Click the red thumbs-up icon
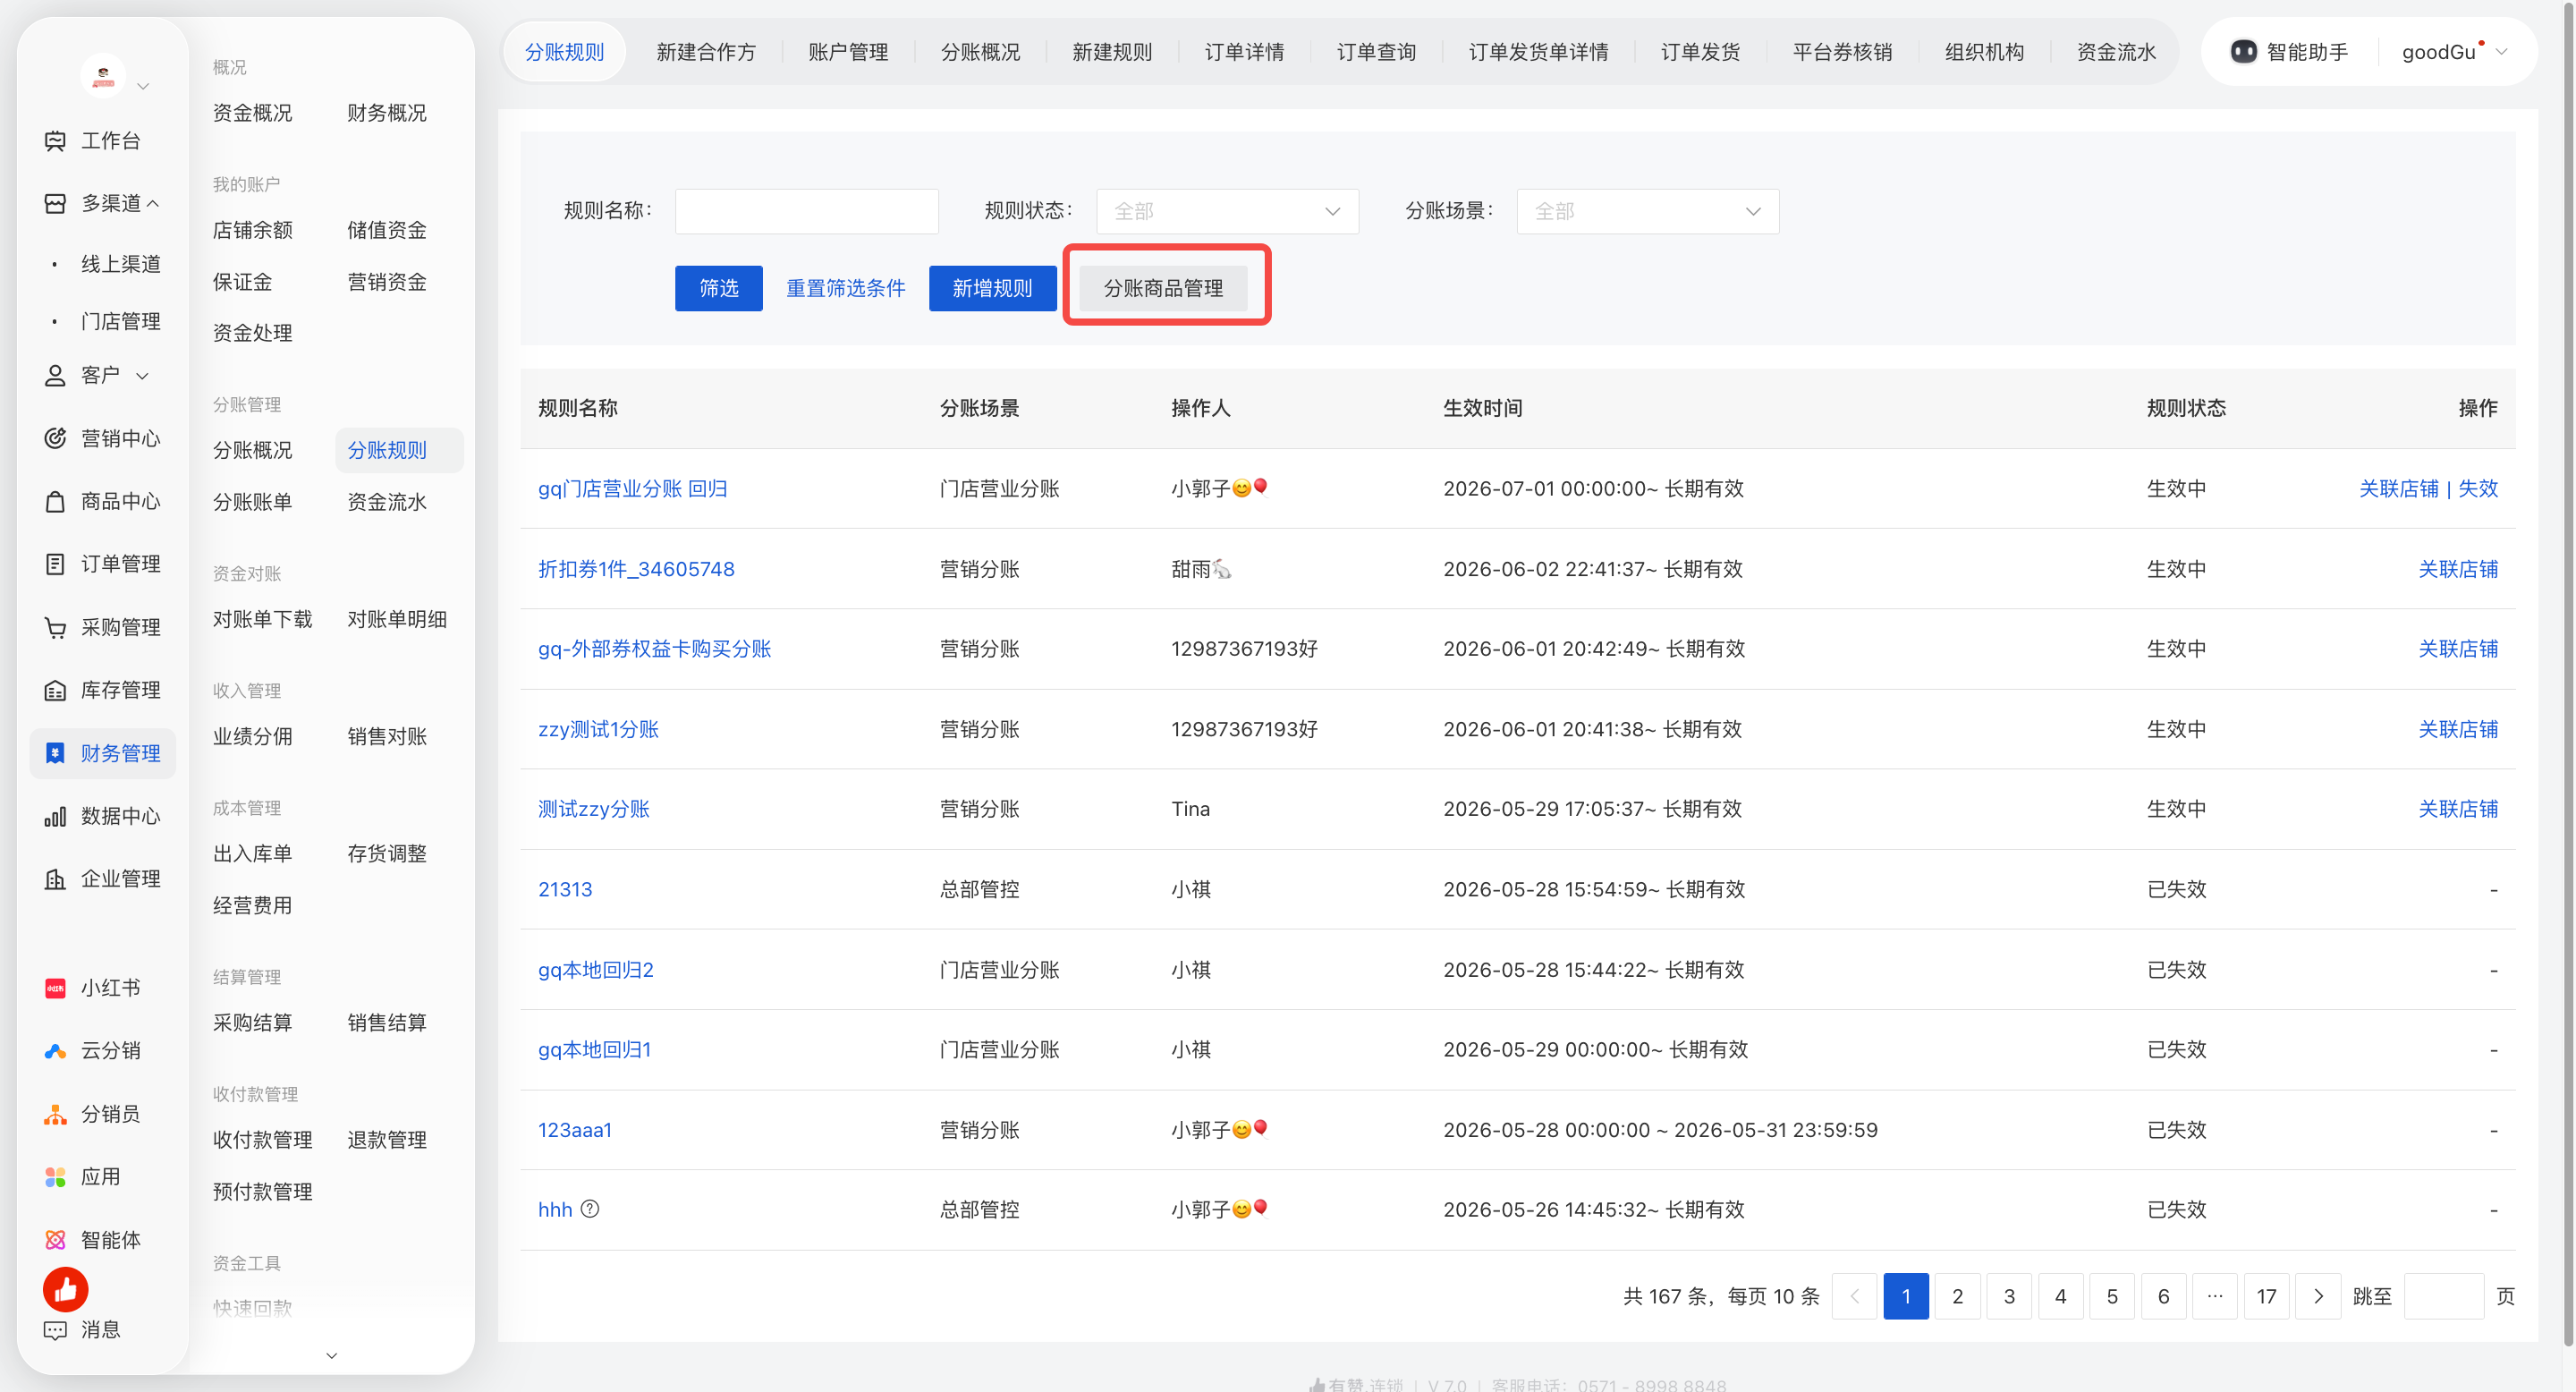The height and width of the screenshot is (1392, 2576). click(x=65, y=1290)
